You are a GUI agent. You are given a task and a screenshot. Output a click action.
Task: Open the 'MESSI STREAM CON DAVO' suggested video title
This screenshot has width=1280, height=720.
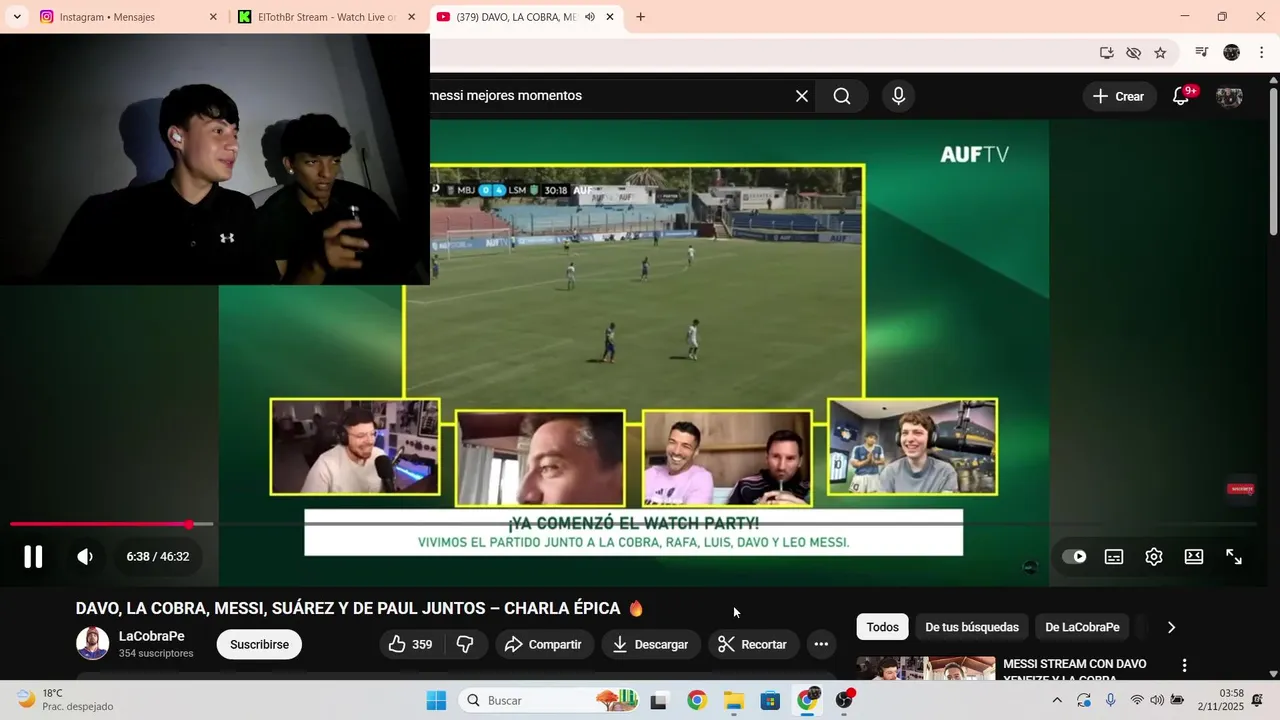(1075, 671)
